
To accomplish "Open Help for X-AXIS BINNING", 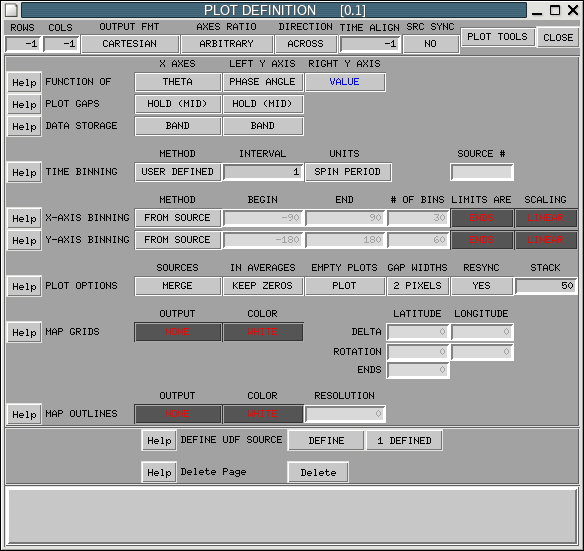I will click(24, 218).
